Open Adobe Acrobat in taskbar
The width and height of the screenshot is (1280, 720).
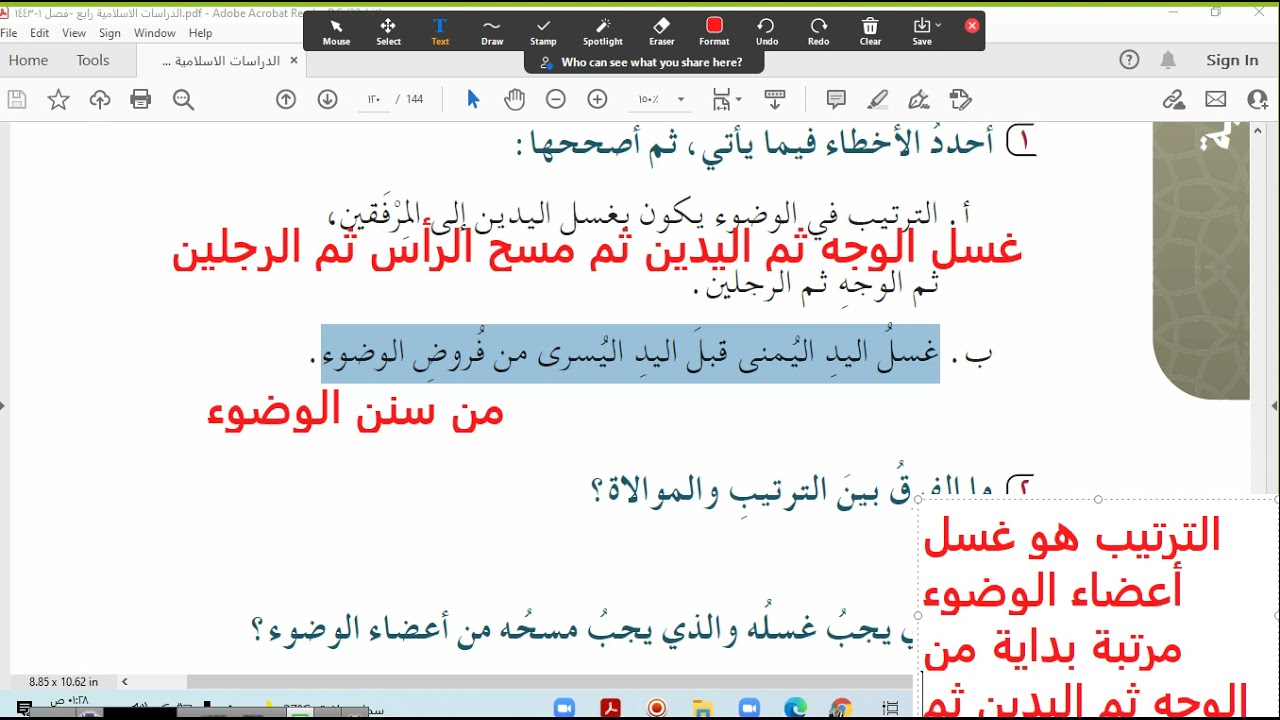[610, 708]
